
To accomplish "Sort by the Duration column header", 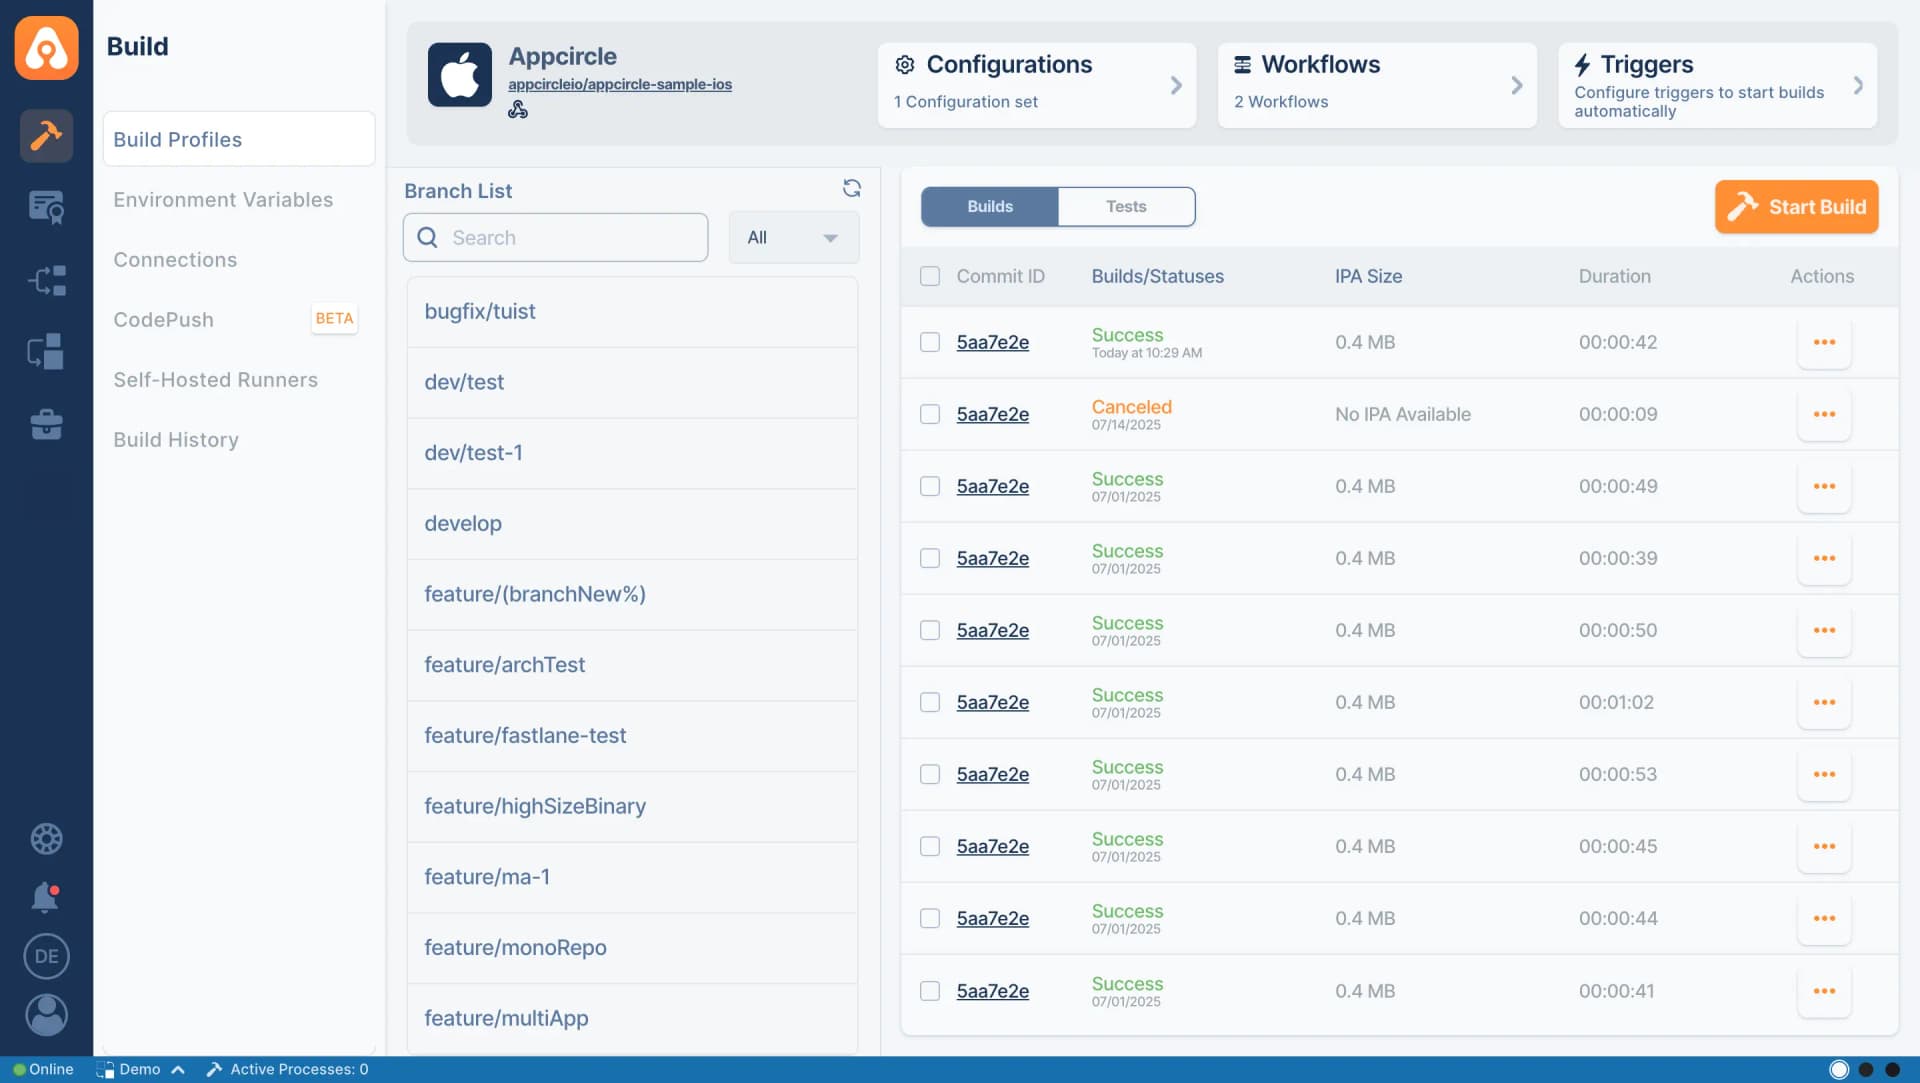I will click(1614, 276).
